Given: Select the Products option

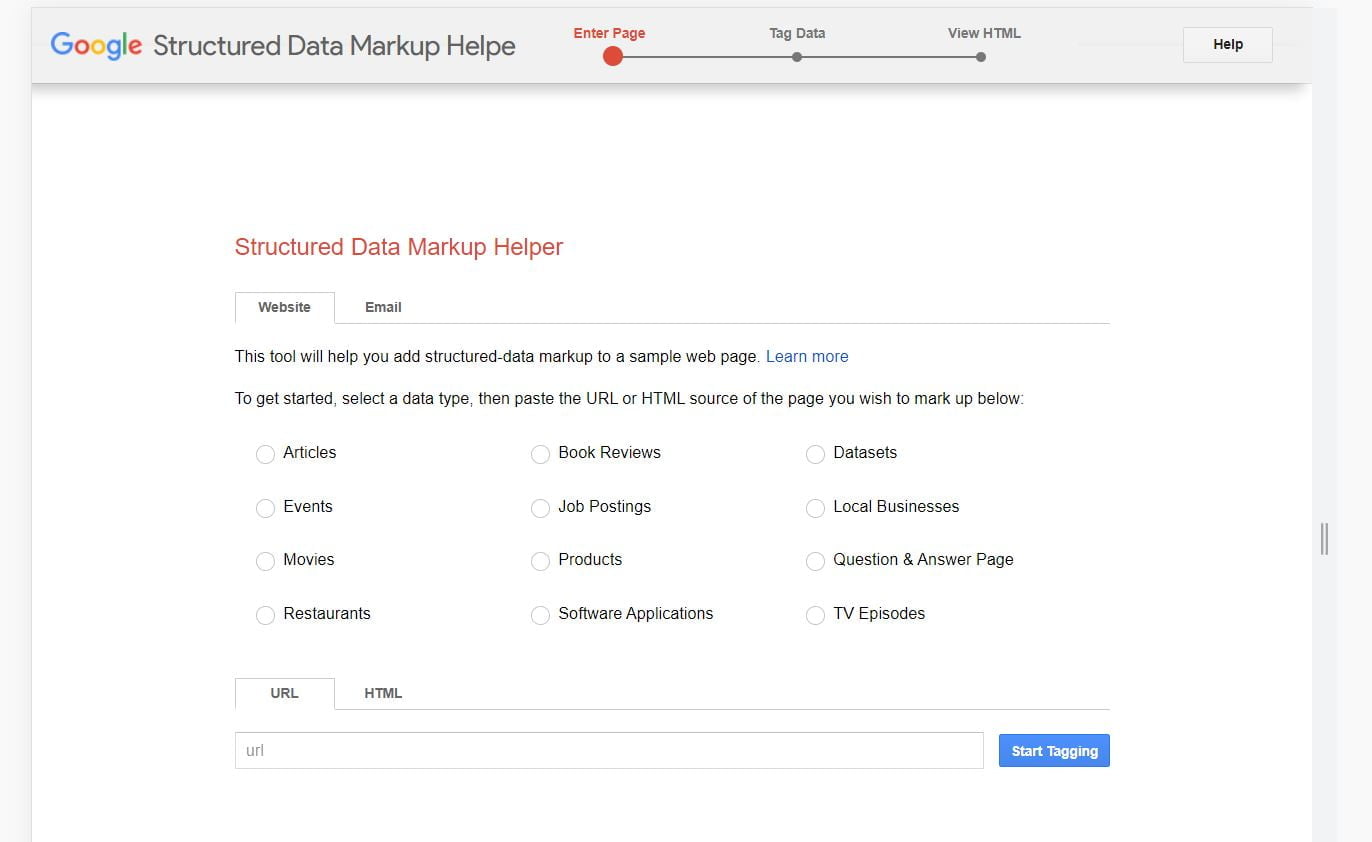Looking at the screenshot, I should pyautogui.click(x=540, y=561).
